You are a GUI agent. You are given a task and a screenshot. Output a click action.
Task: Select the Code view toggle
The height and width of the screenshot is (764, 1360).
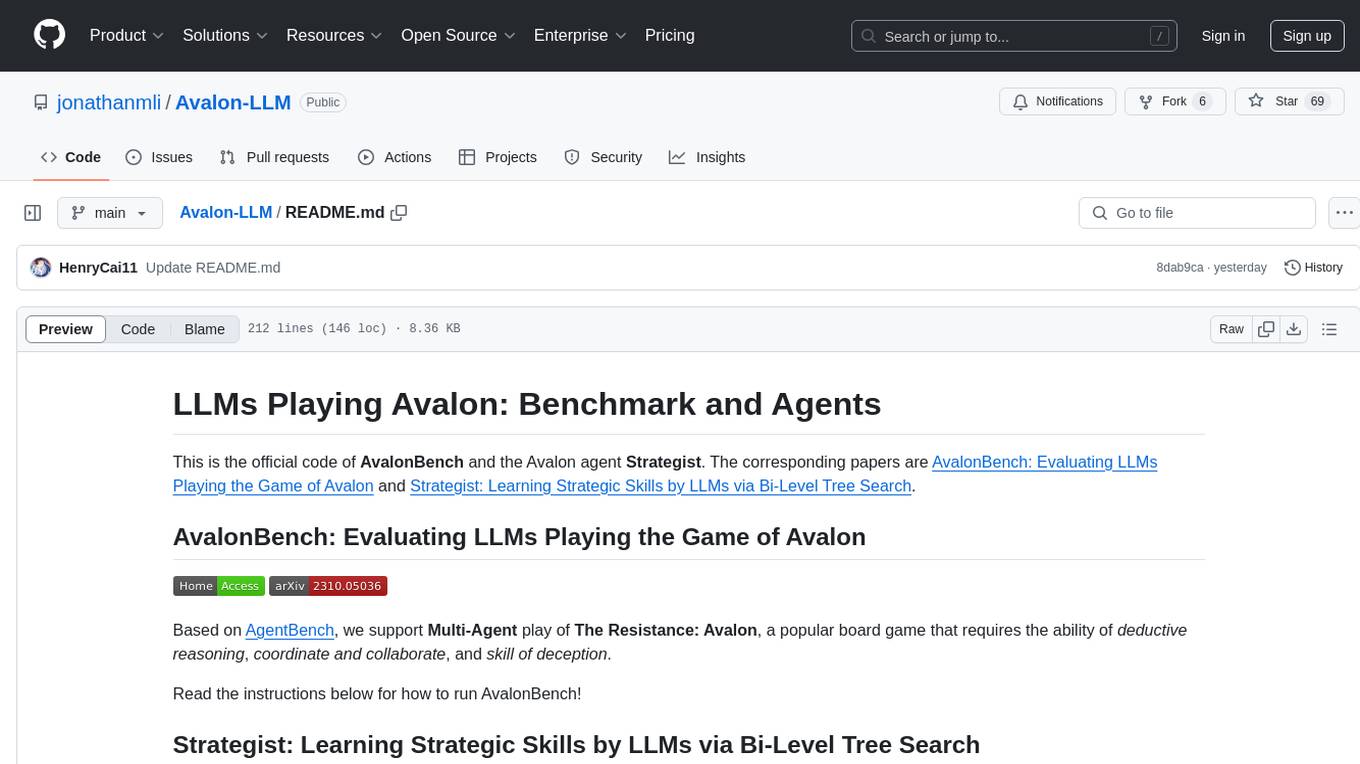(138, 329)
